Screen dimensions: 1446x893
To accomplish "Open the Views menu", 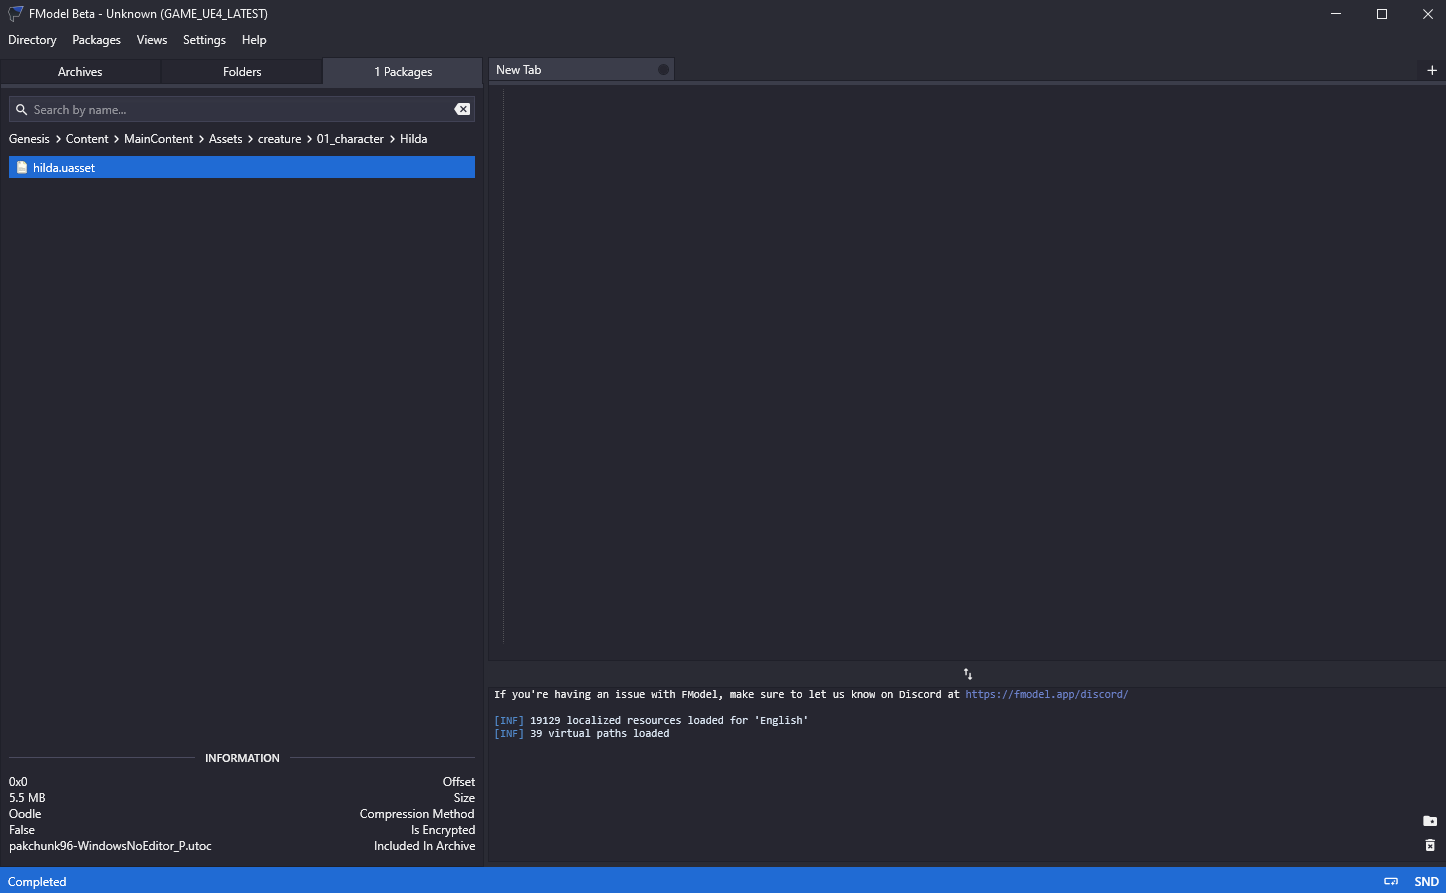I will (152, 40).
